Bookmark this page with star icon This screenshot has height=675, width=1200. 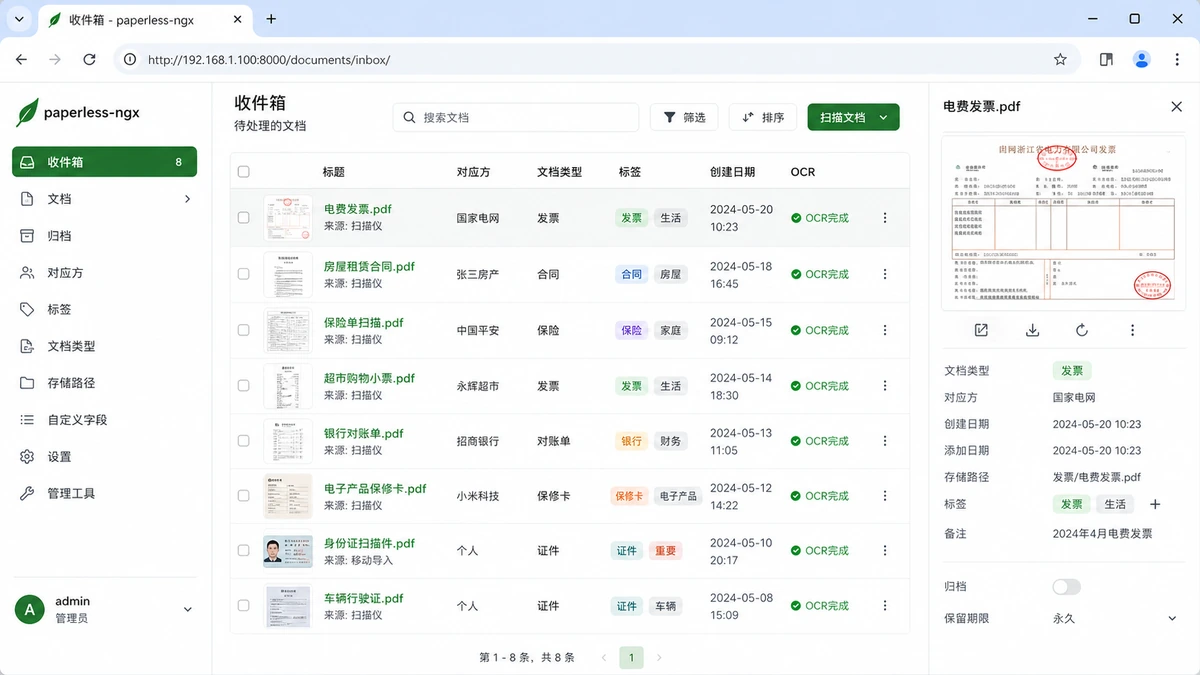pos(1060,60)
